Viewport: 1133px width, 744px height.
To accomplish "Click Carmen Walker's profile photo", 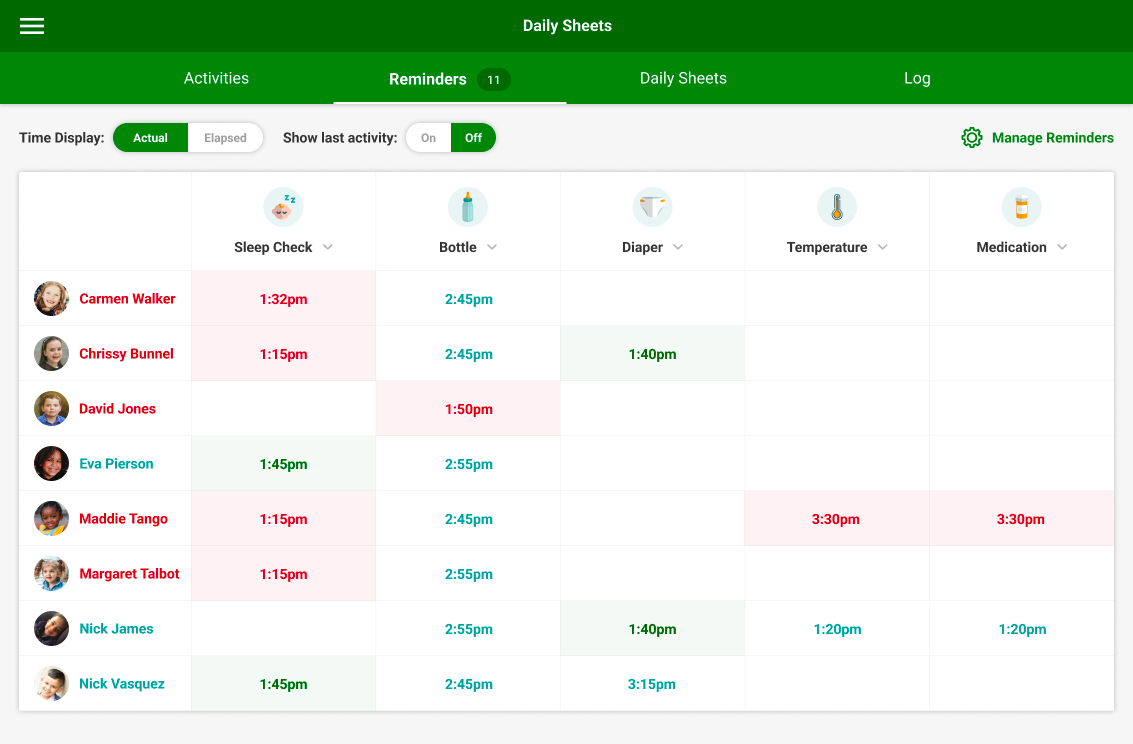I will (51, 298).
